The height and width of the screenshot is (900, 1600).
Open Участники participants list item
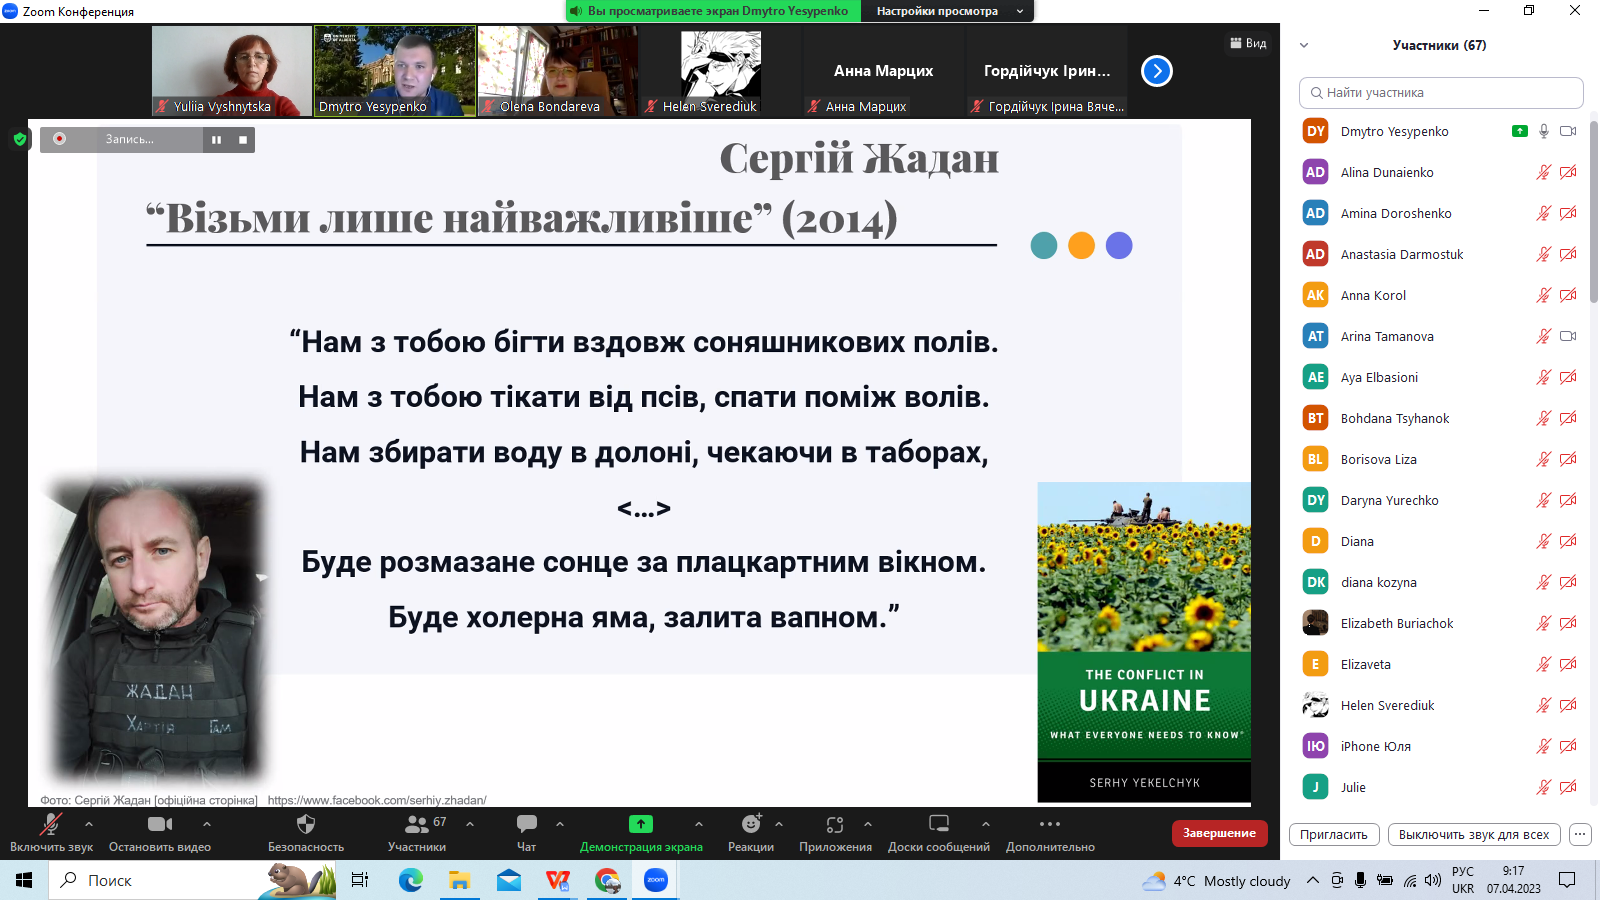417,824
